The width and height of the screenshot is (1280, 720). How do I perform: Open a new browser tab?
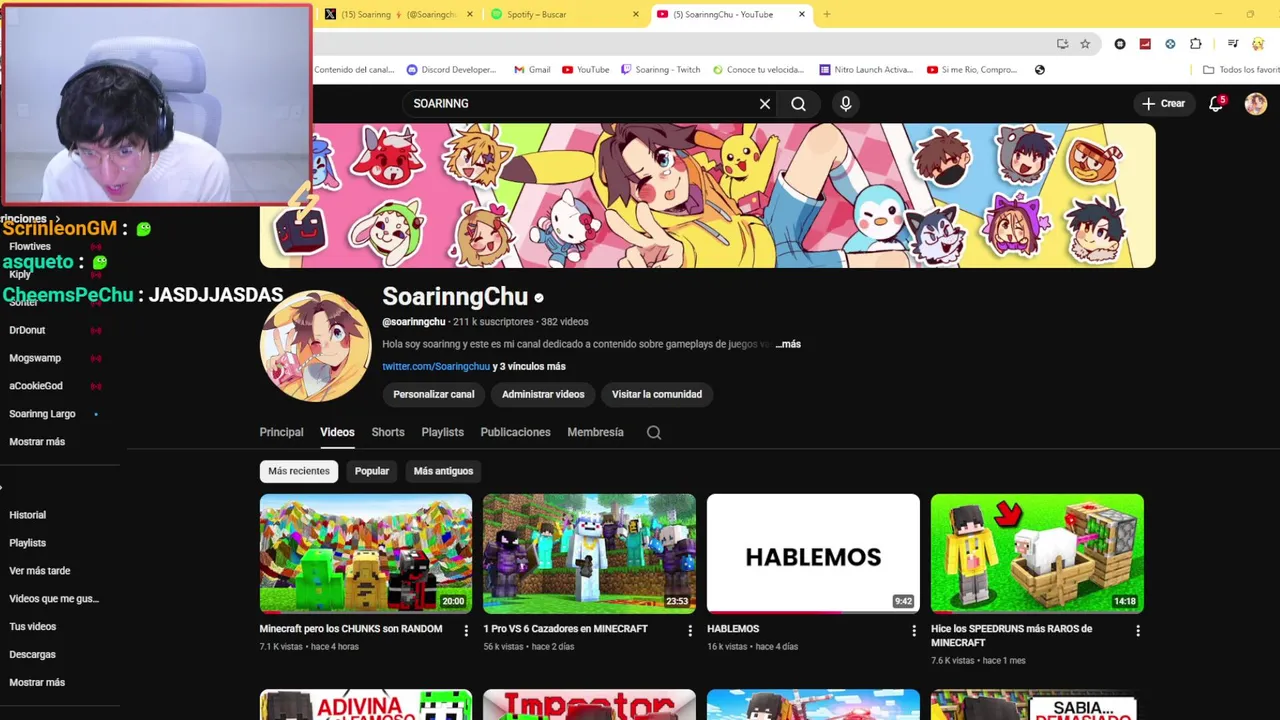(x=826, y=14)
